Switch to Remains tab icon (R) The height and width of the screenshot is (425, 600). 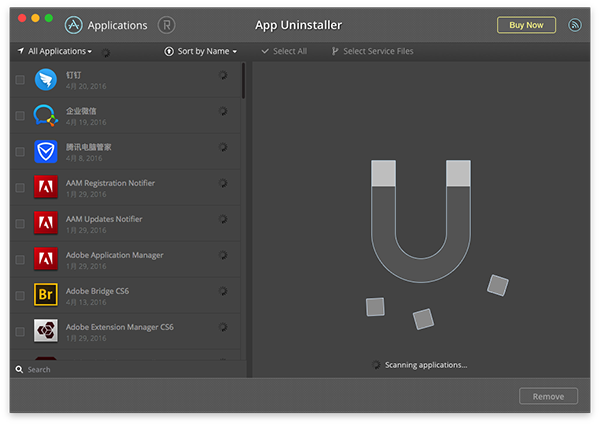166,25
